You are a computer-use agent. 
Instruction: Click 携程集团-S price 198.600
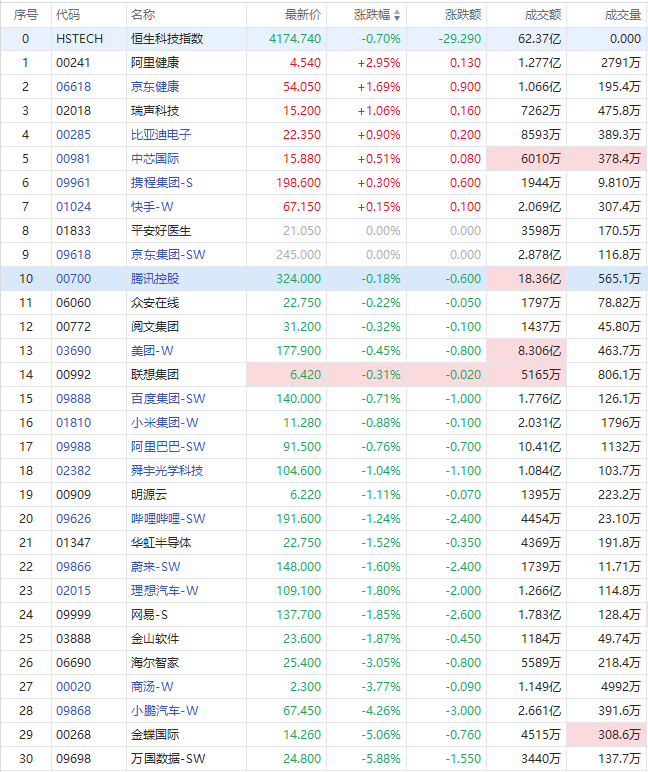(x=298, y=183)
